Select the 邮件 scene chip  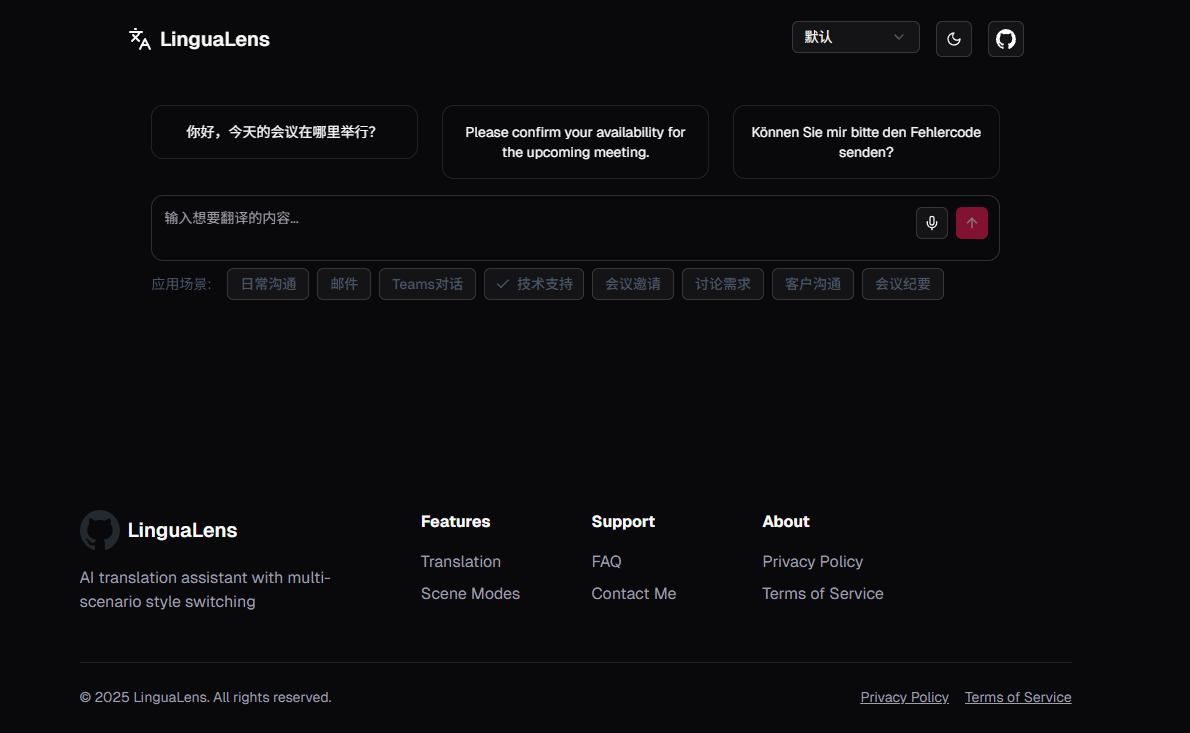click(344, 284)
